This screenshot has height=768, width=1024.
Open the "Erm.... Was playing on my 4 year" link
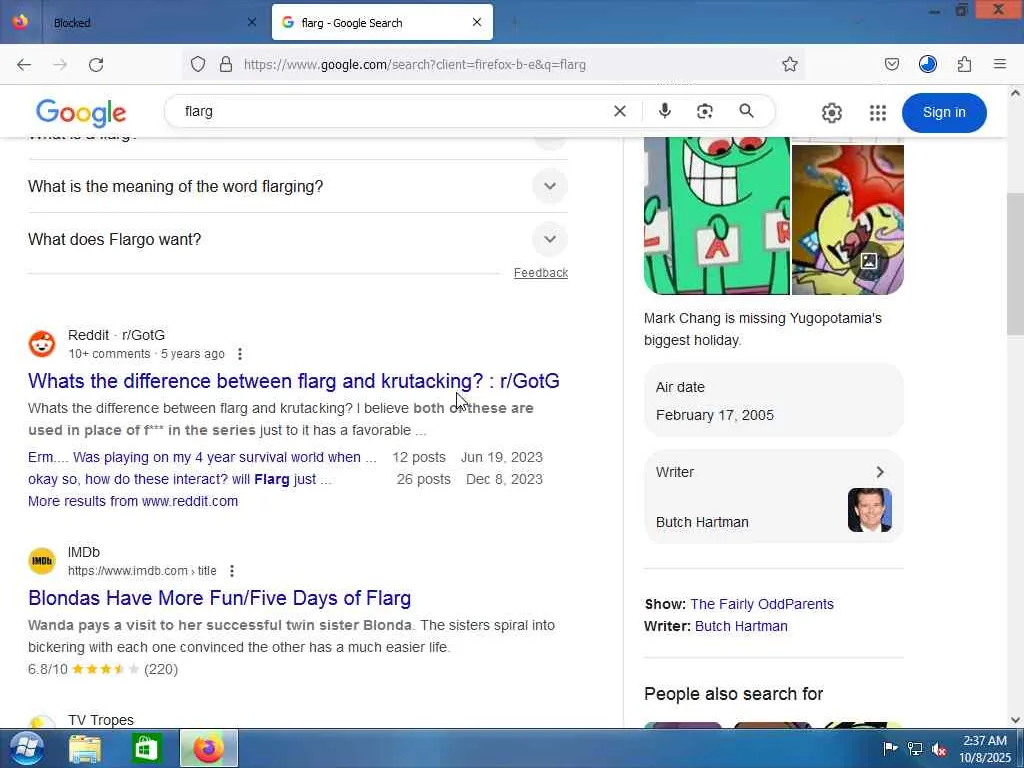[x=202, y=457]
